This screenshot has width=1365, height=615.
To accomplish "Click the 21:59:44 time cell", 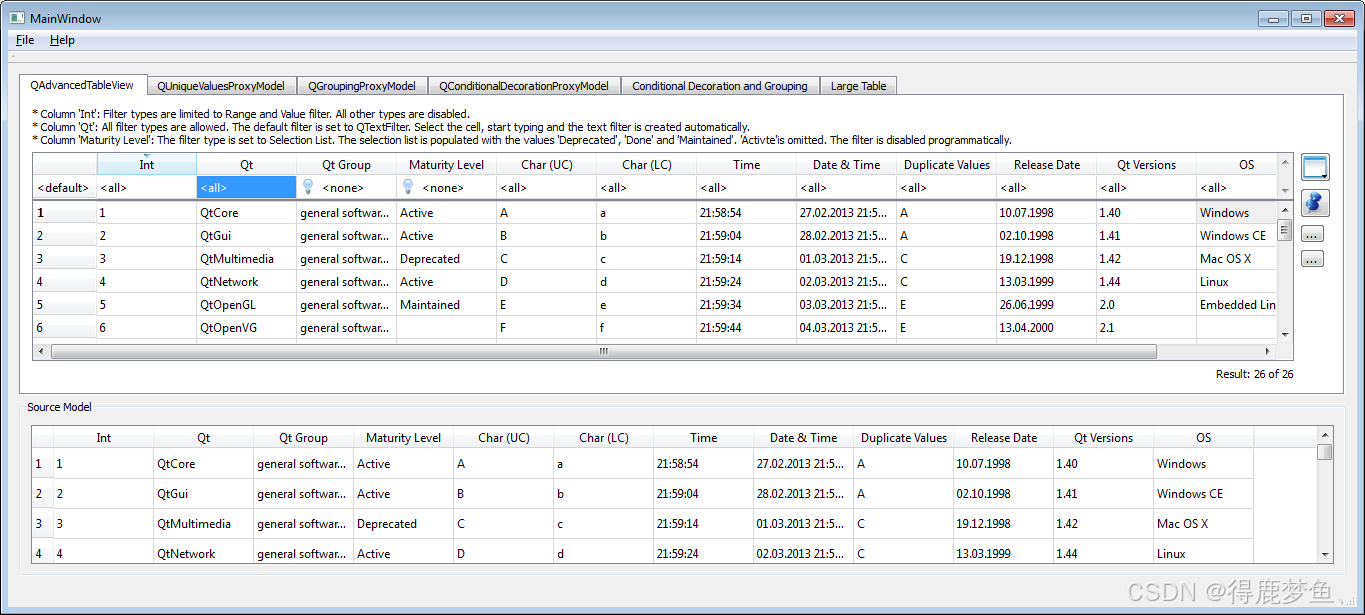I will (746, 328).
